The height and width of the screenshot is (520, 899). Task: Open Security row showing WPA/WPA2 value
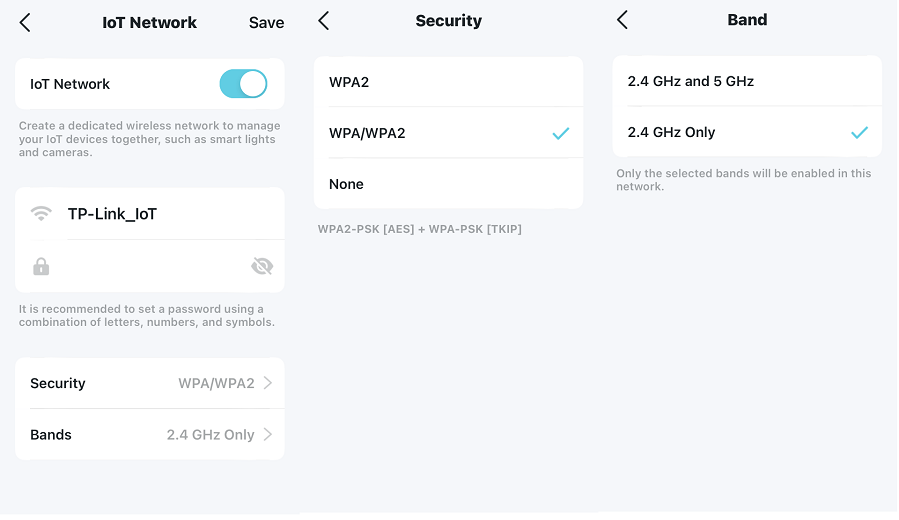[150, 383]
